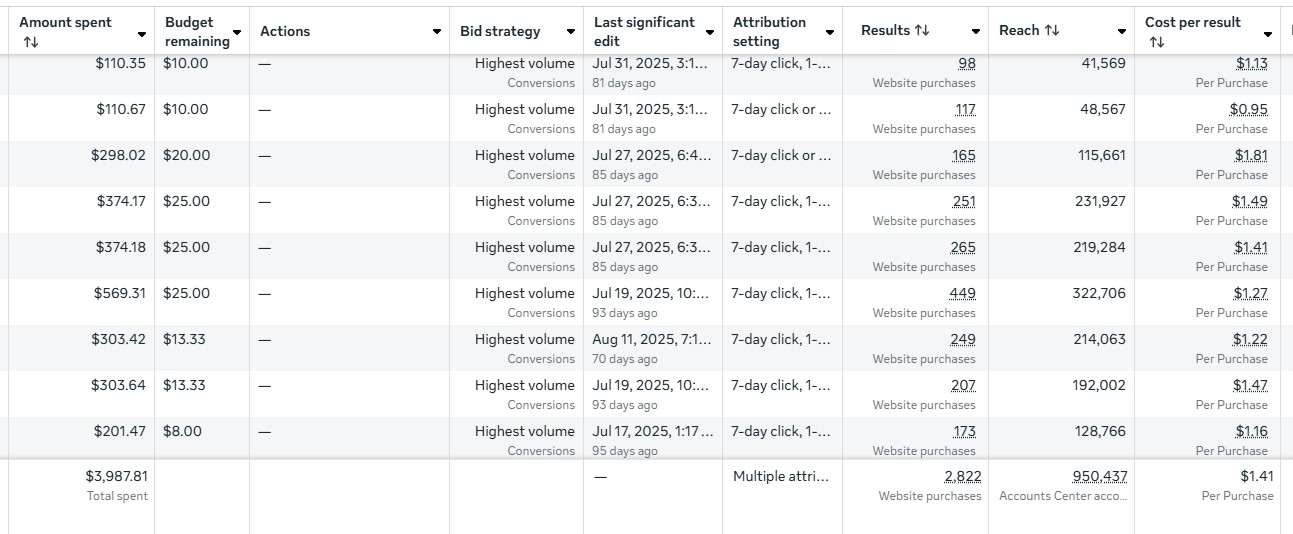
Task: Click the $0.95 cost per purchase value
Action: point(1248,109)
